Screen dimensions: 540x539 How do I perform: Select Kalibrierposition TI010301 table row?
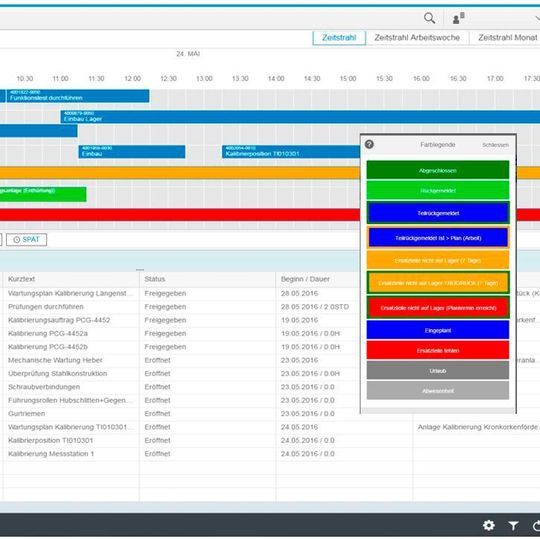coord(271,440)
